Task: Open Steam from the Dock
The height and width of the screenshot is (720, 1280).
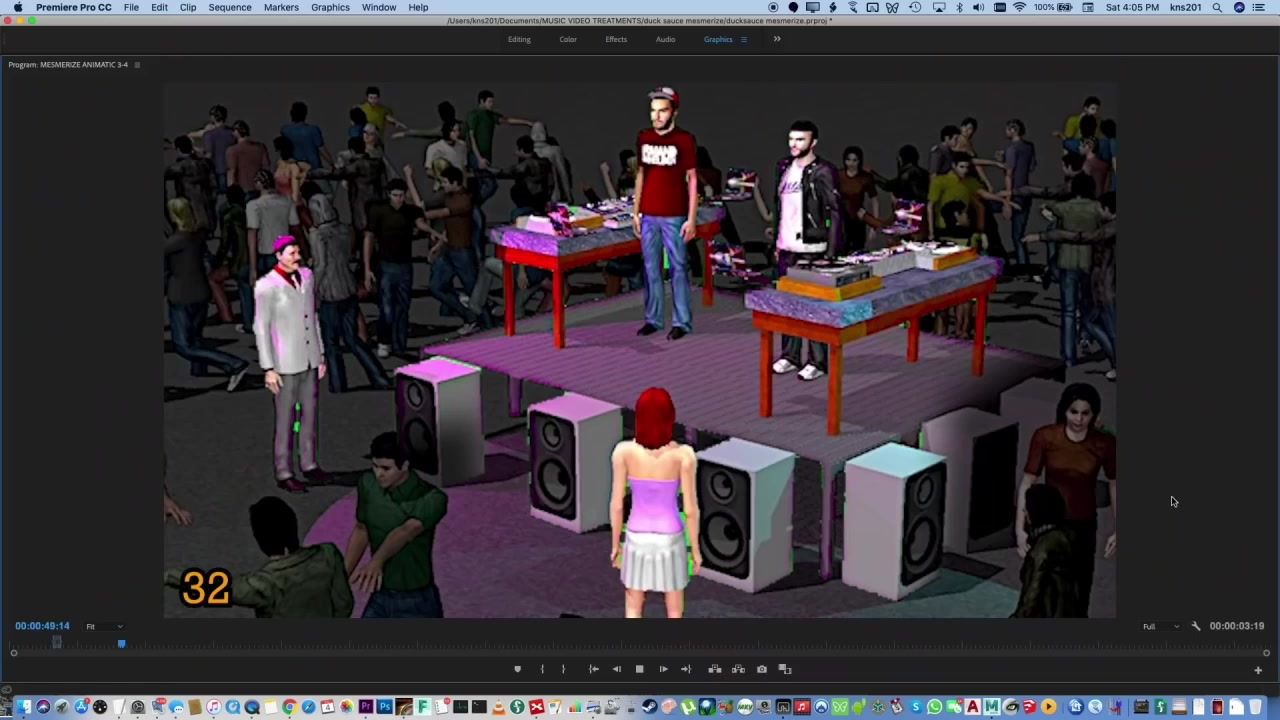Action: 650,708
